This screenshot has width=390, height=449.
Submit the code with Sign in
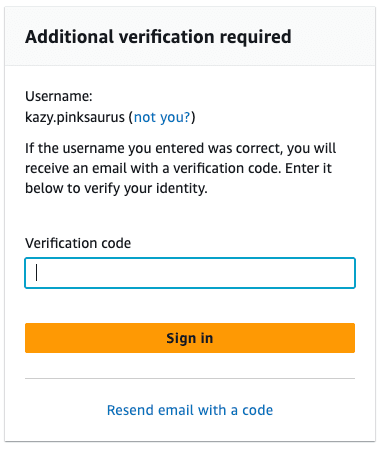click(x=190, y=338)
